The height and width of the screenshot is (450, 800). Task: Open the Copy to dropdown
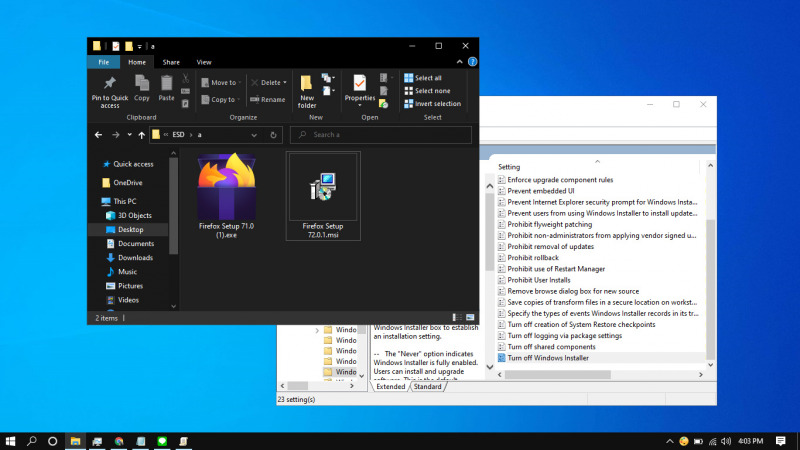click(x=220, y=99)
